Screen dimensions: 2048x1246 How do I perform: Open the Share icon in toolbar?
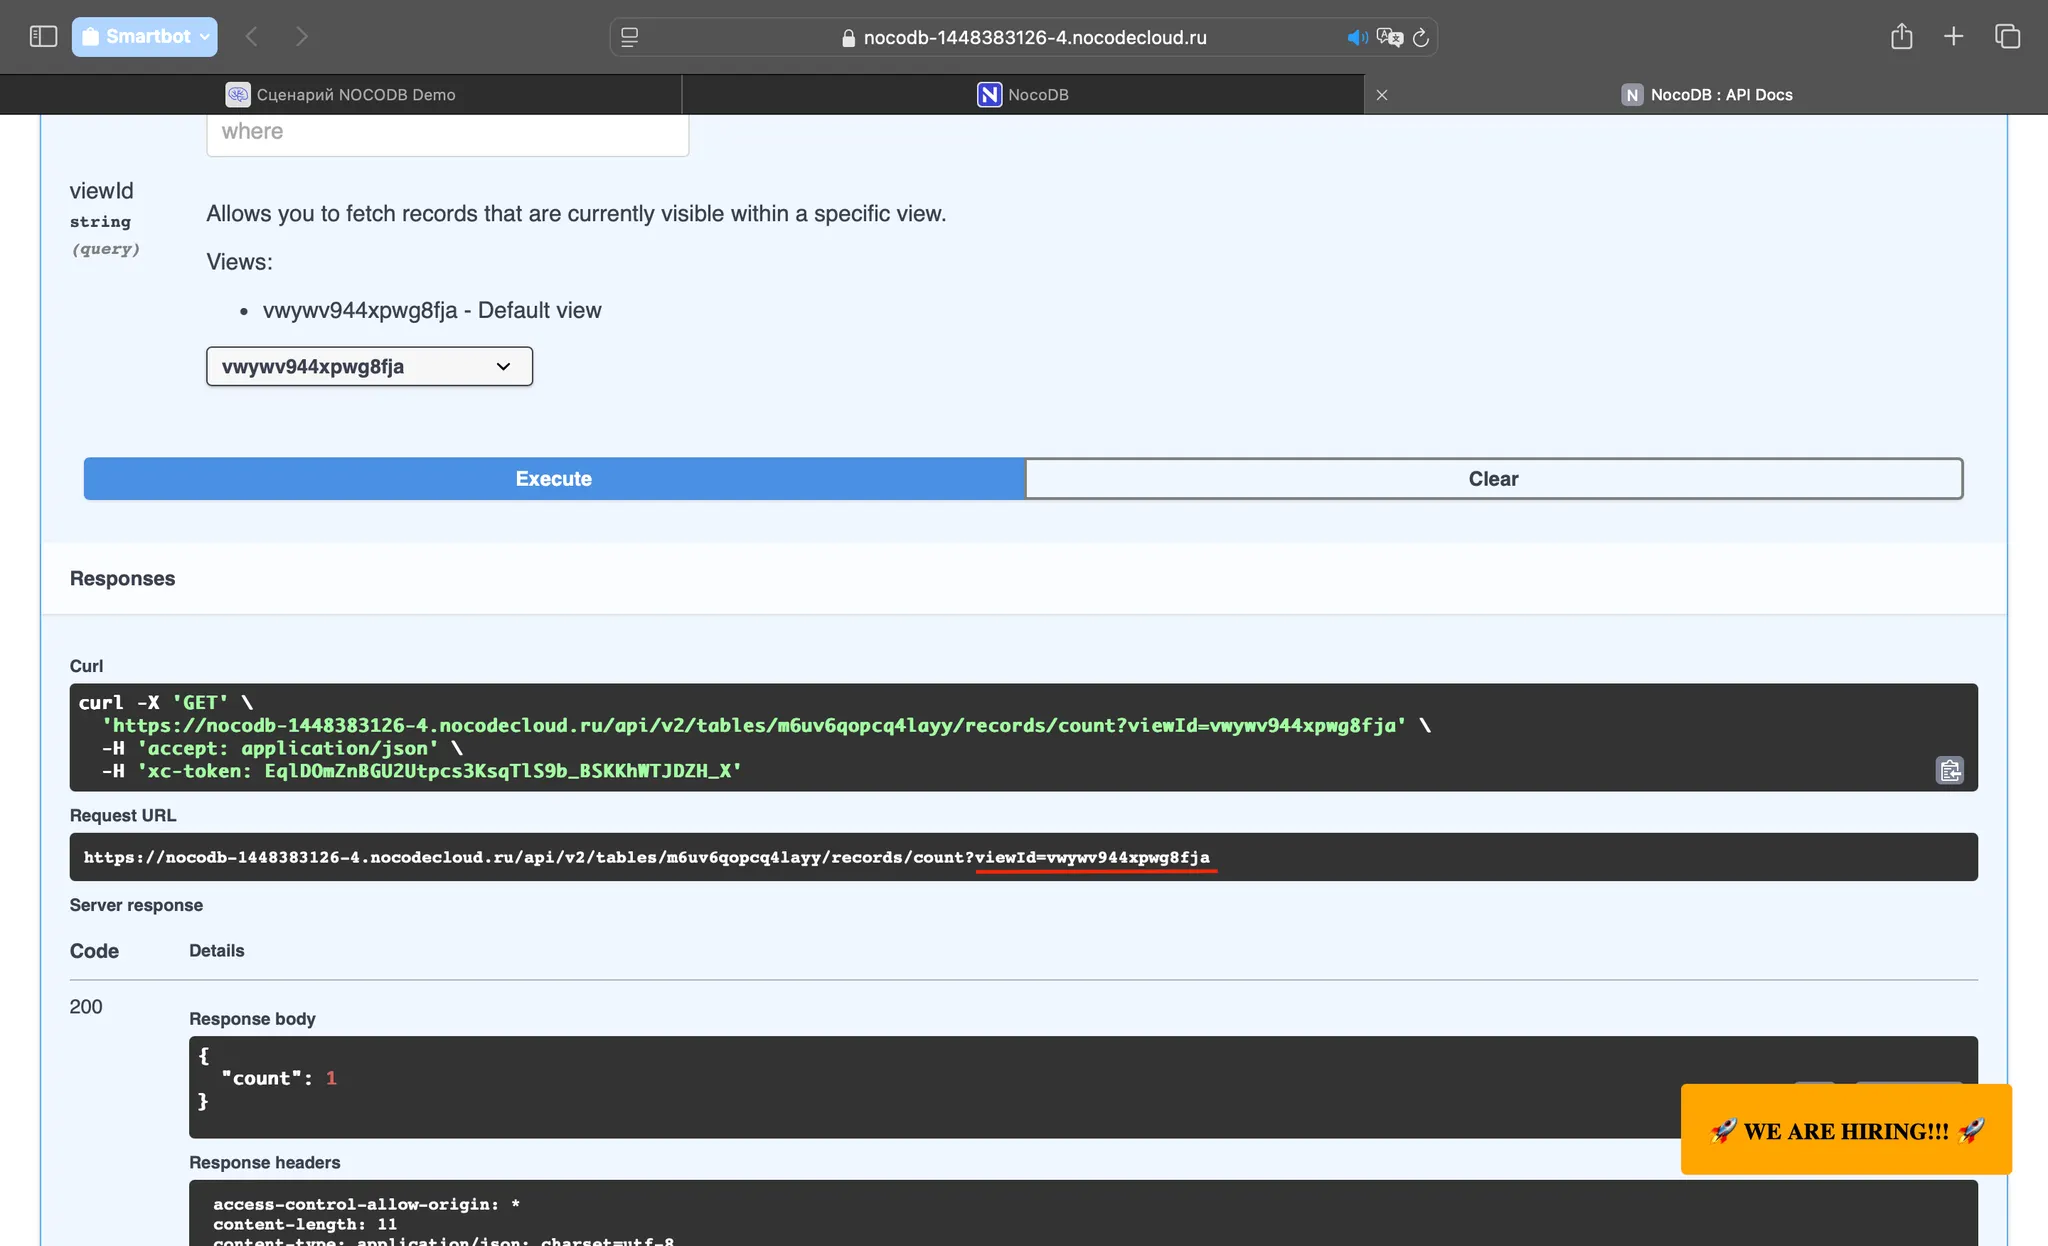(1901, 37)
